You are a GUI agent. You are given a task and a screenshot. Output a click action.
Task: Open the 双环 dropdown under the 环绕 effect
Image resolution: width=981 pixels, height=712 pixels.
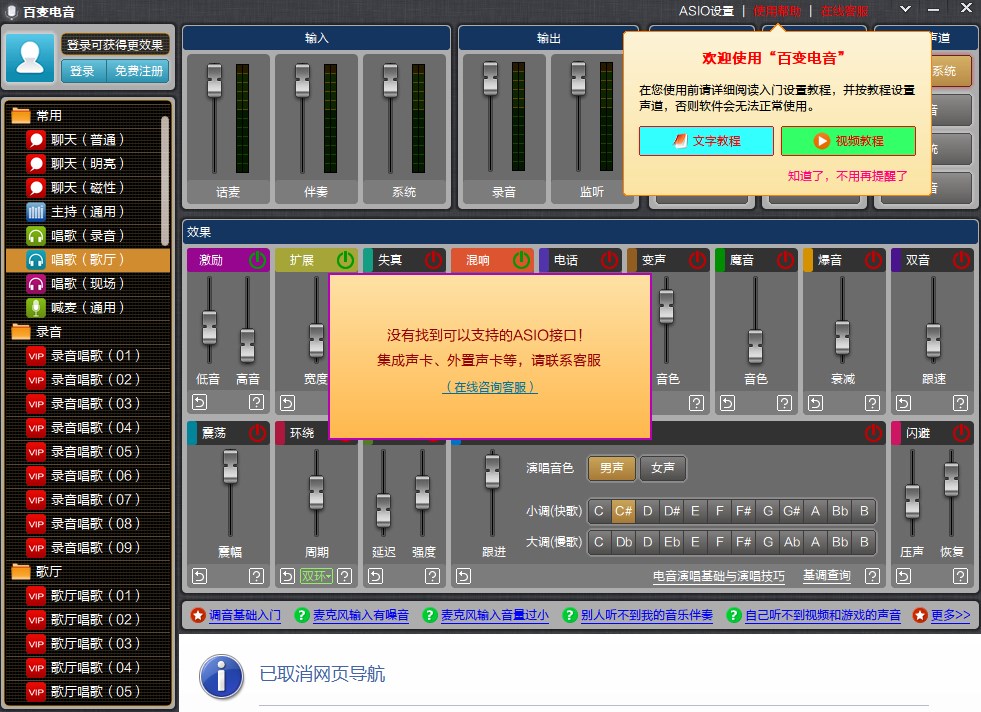[x=313, y=576]
